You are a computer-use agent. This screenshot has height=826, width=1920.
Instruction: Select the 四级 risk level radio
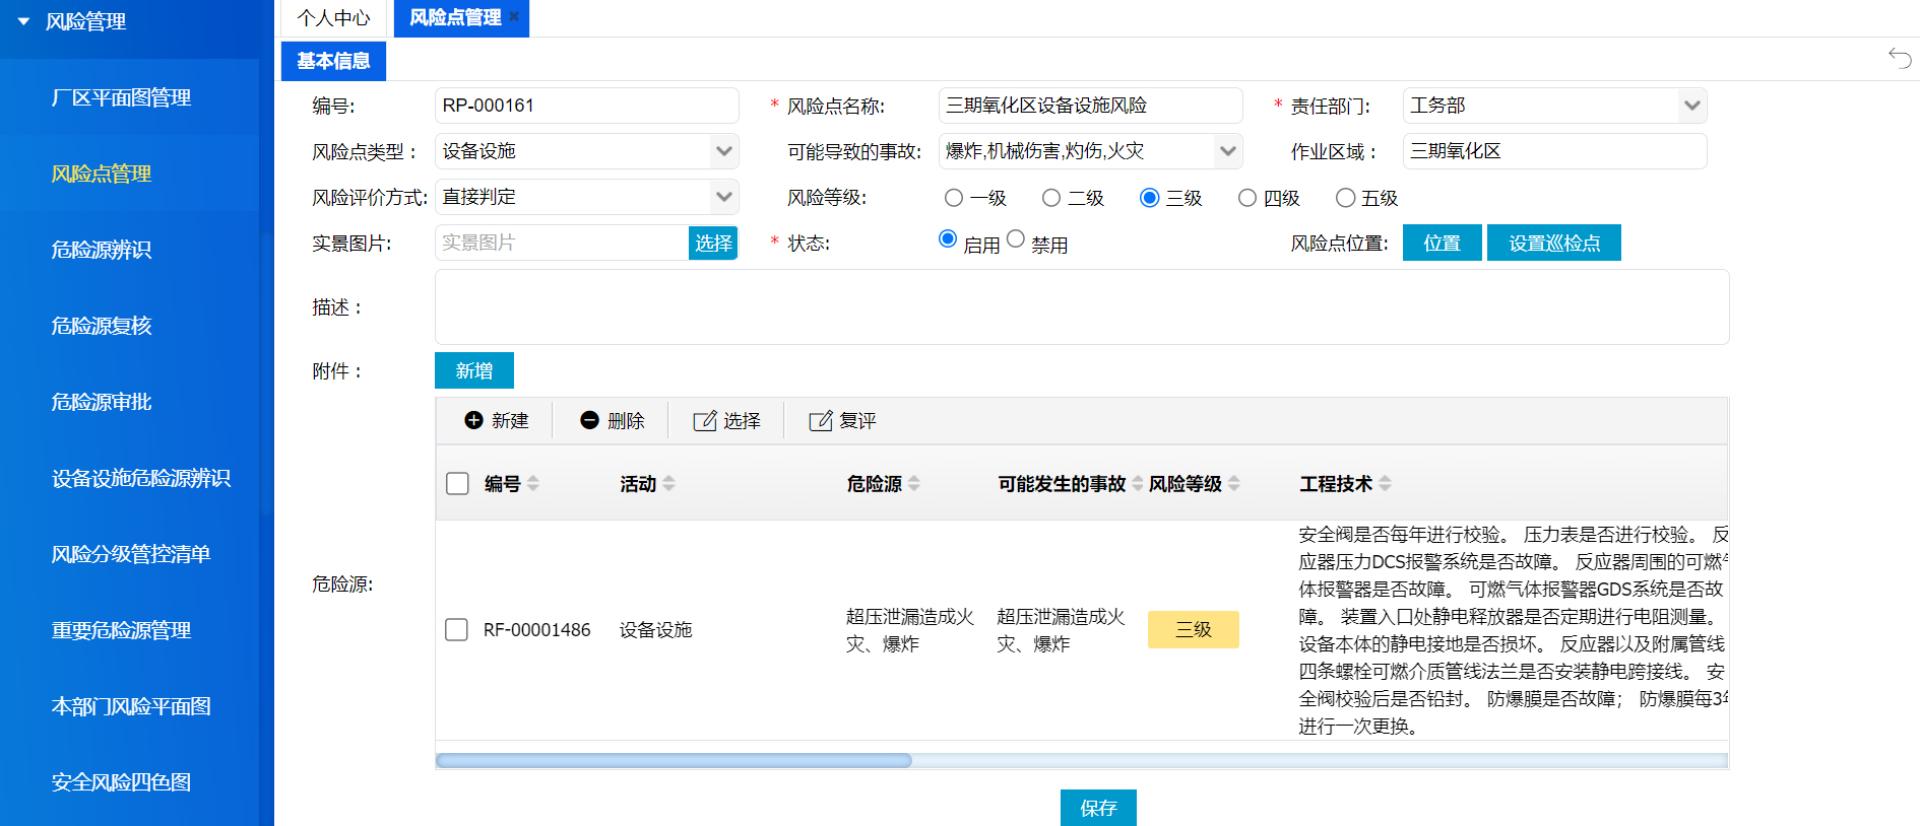pos(1247,198)
